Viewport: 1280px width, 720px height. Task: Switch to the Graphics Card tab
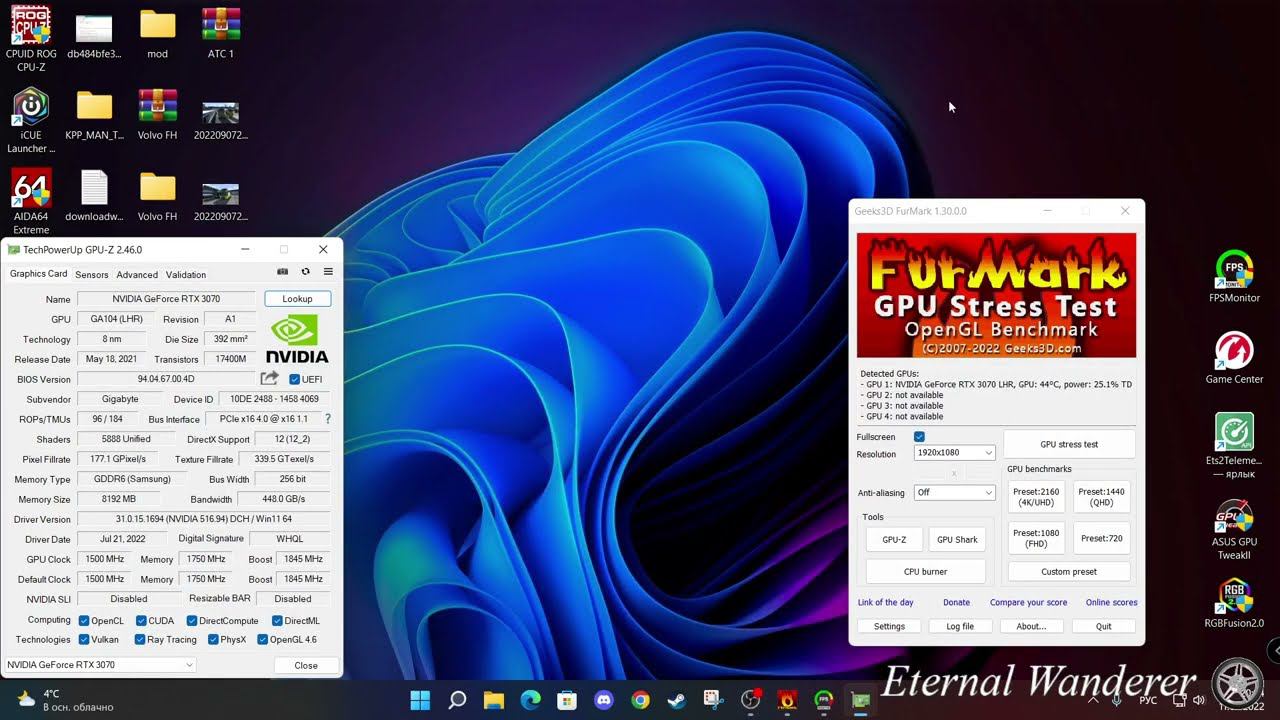39,274
